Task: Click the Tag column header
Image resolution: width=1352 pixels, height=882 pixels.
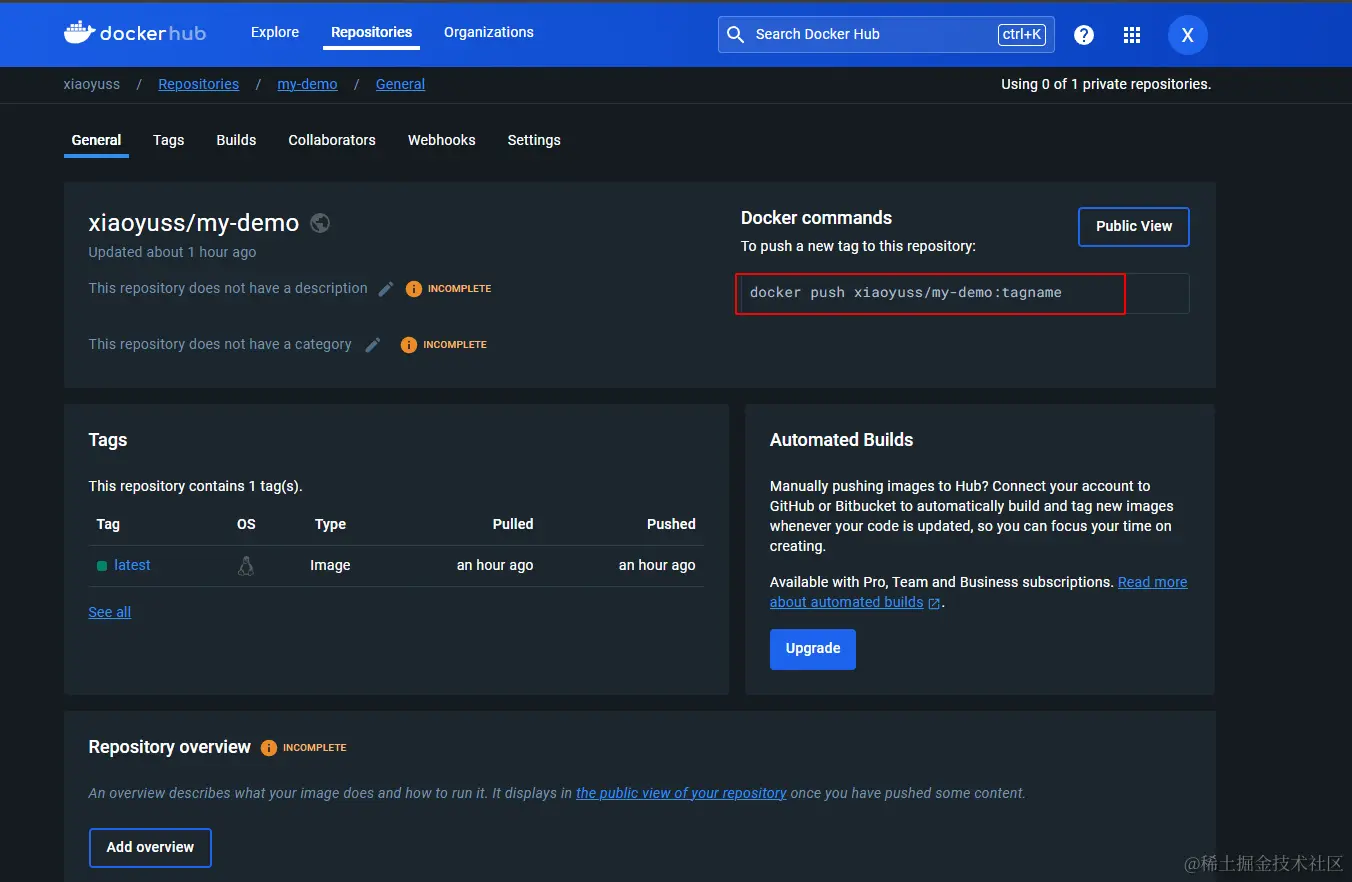Action: (108, 525)
